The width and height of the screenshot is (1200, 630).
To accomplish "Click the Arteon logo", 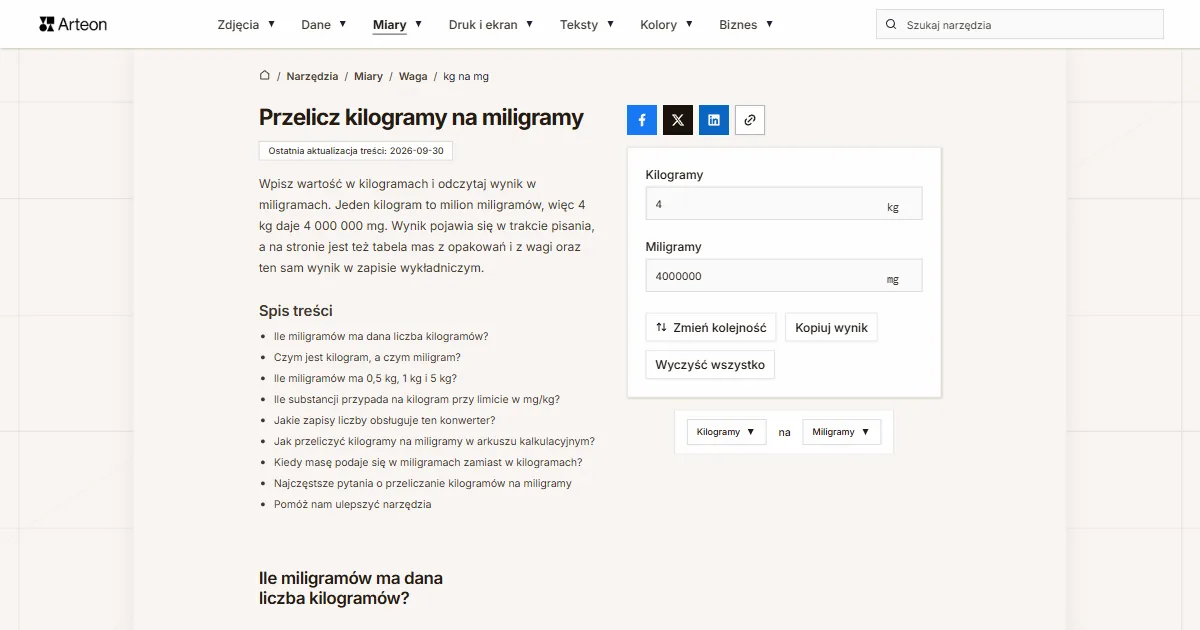I will (73, 24).
